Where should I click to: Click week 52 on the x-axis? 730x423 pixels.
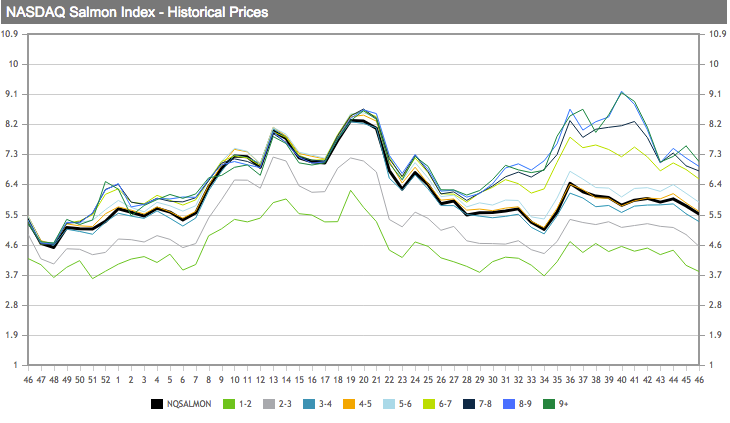[106, 380]
